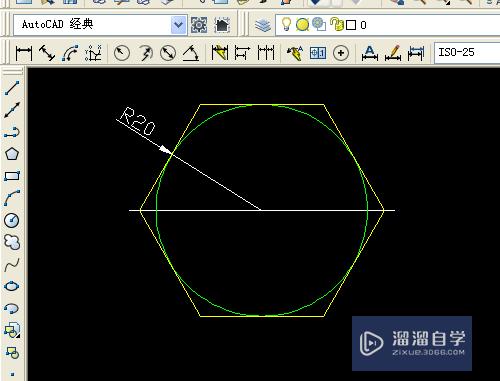Select the Rectangle tool
This screenshot has height=381, width=500.
pos(12,176)
